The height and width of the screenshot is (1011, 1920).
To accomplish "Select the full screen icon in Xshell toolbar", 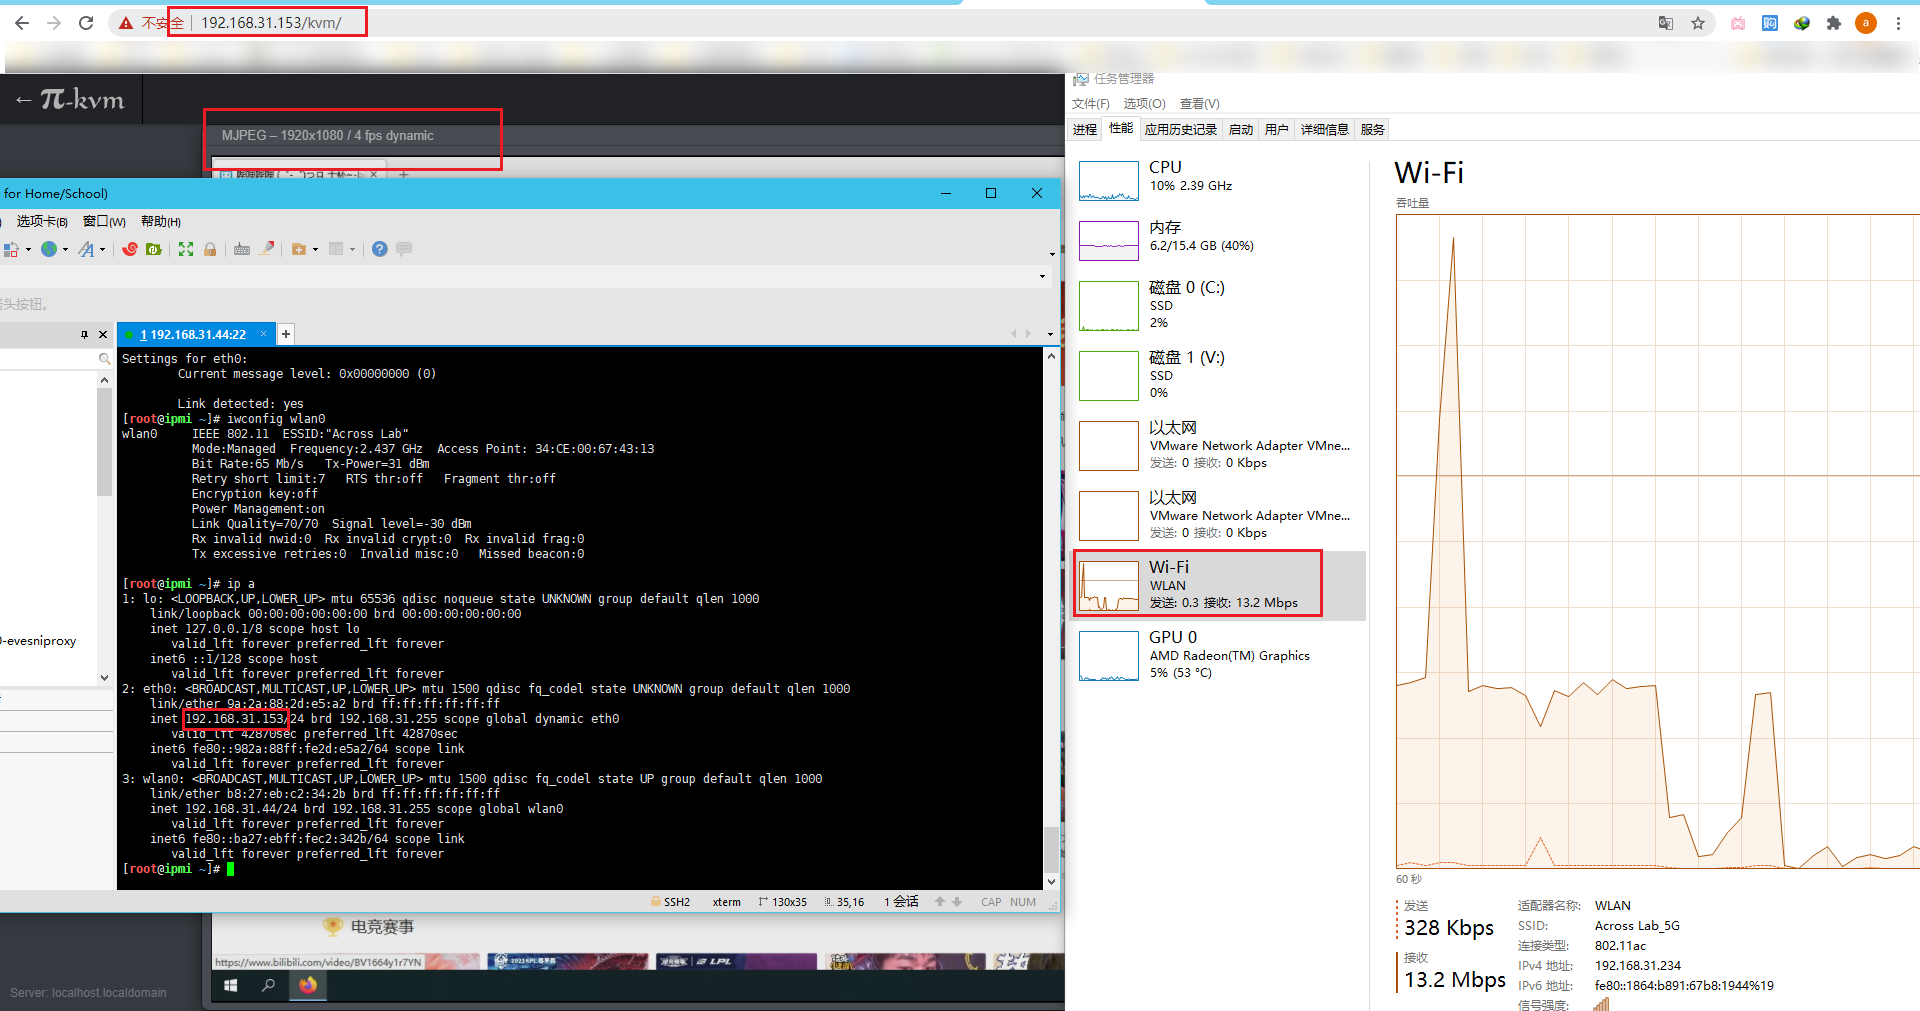I will (186, 249).
